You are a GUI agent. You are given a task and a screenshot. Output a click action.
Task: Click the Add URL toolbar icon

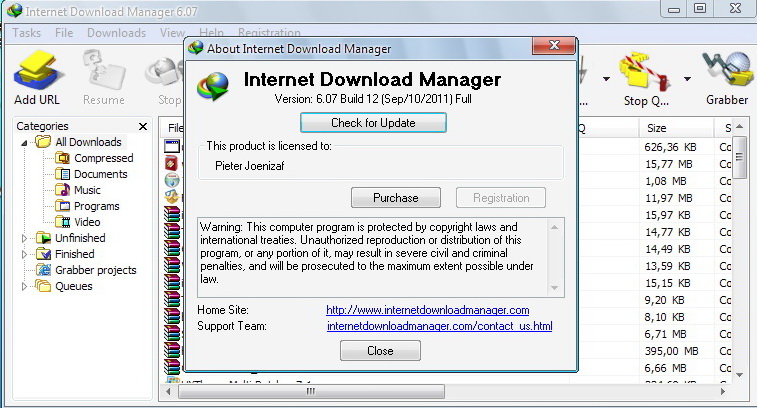(38, 71)
